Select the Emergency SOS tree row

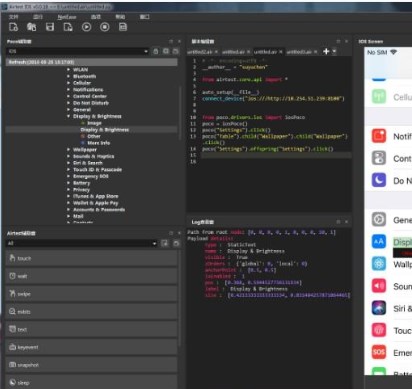[x=91, y=176]
